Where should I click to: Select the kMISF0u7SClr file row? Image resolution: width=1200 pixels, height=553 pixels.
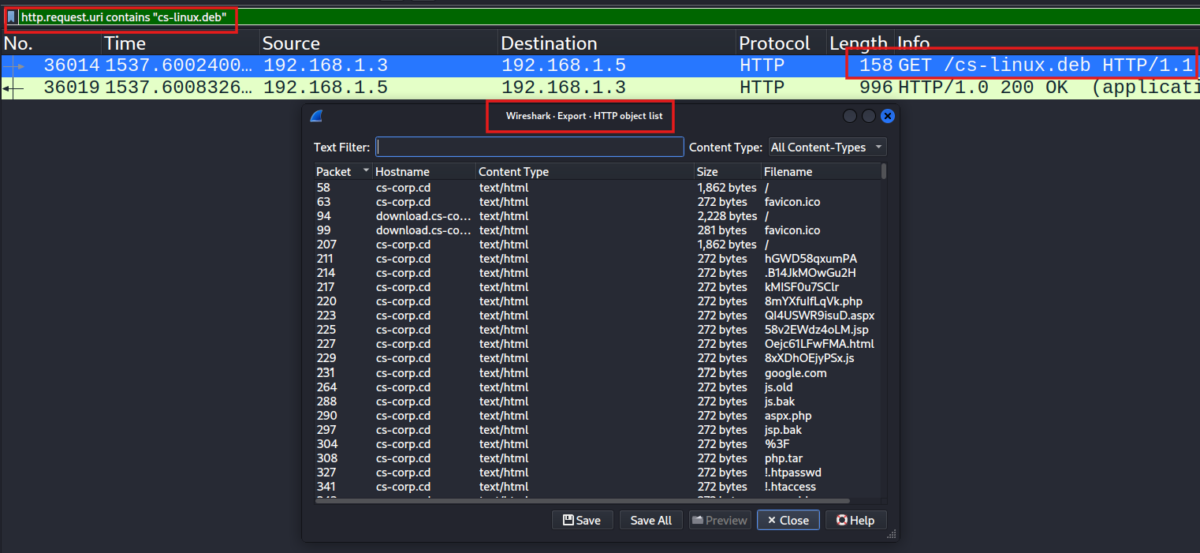tap(597, 287)
